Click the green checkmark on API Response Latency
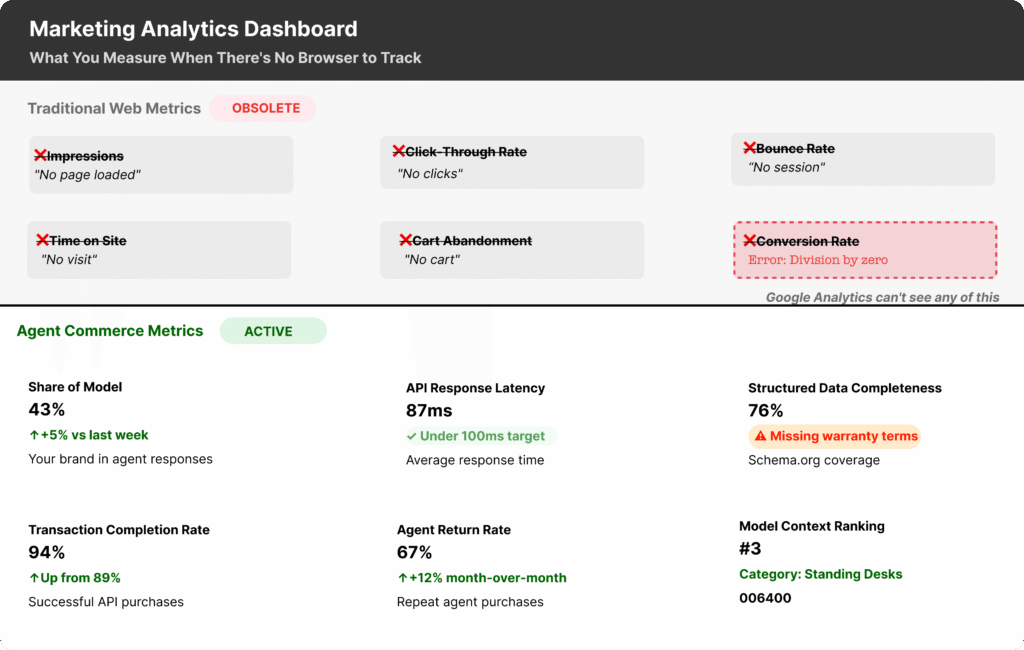Screen dimensions: 1024x650 pos(411,436)
